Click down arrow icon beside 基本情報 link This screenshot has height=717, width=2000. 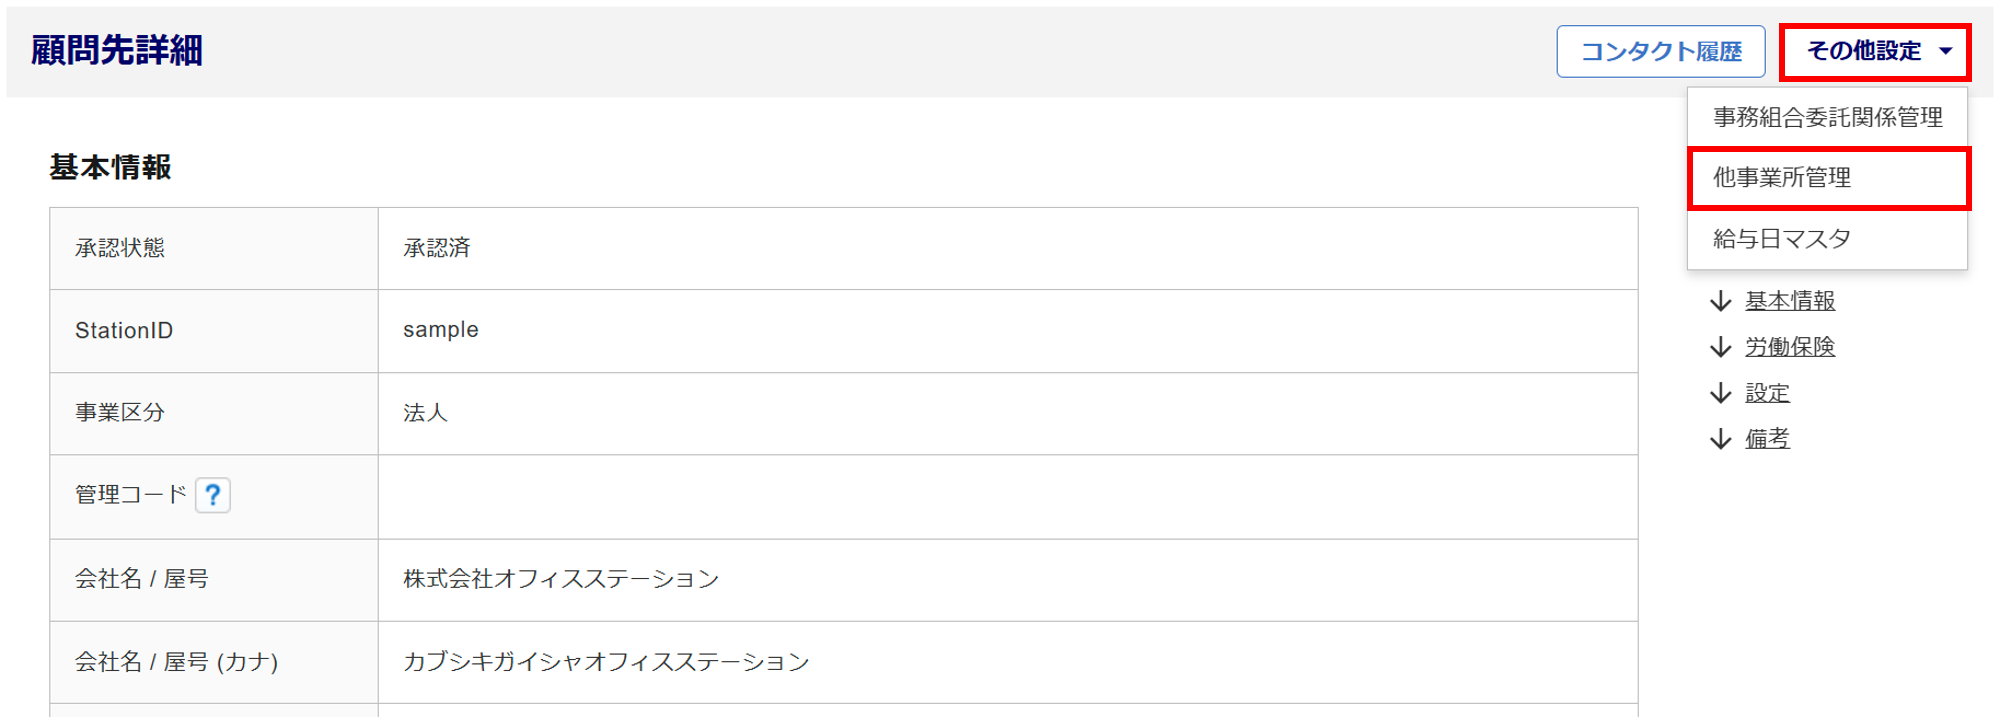coord(1720,301)
